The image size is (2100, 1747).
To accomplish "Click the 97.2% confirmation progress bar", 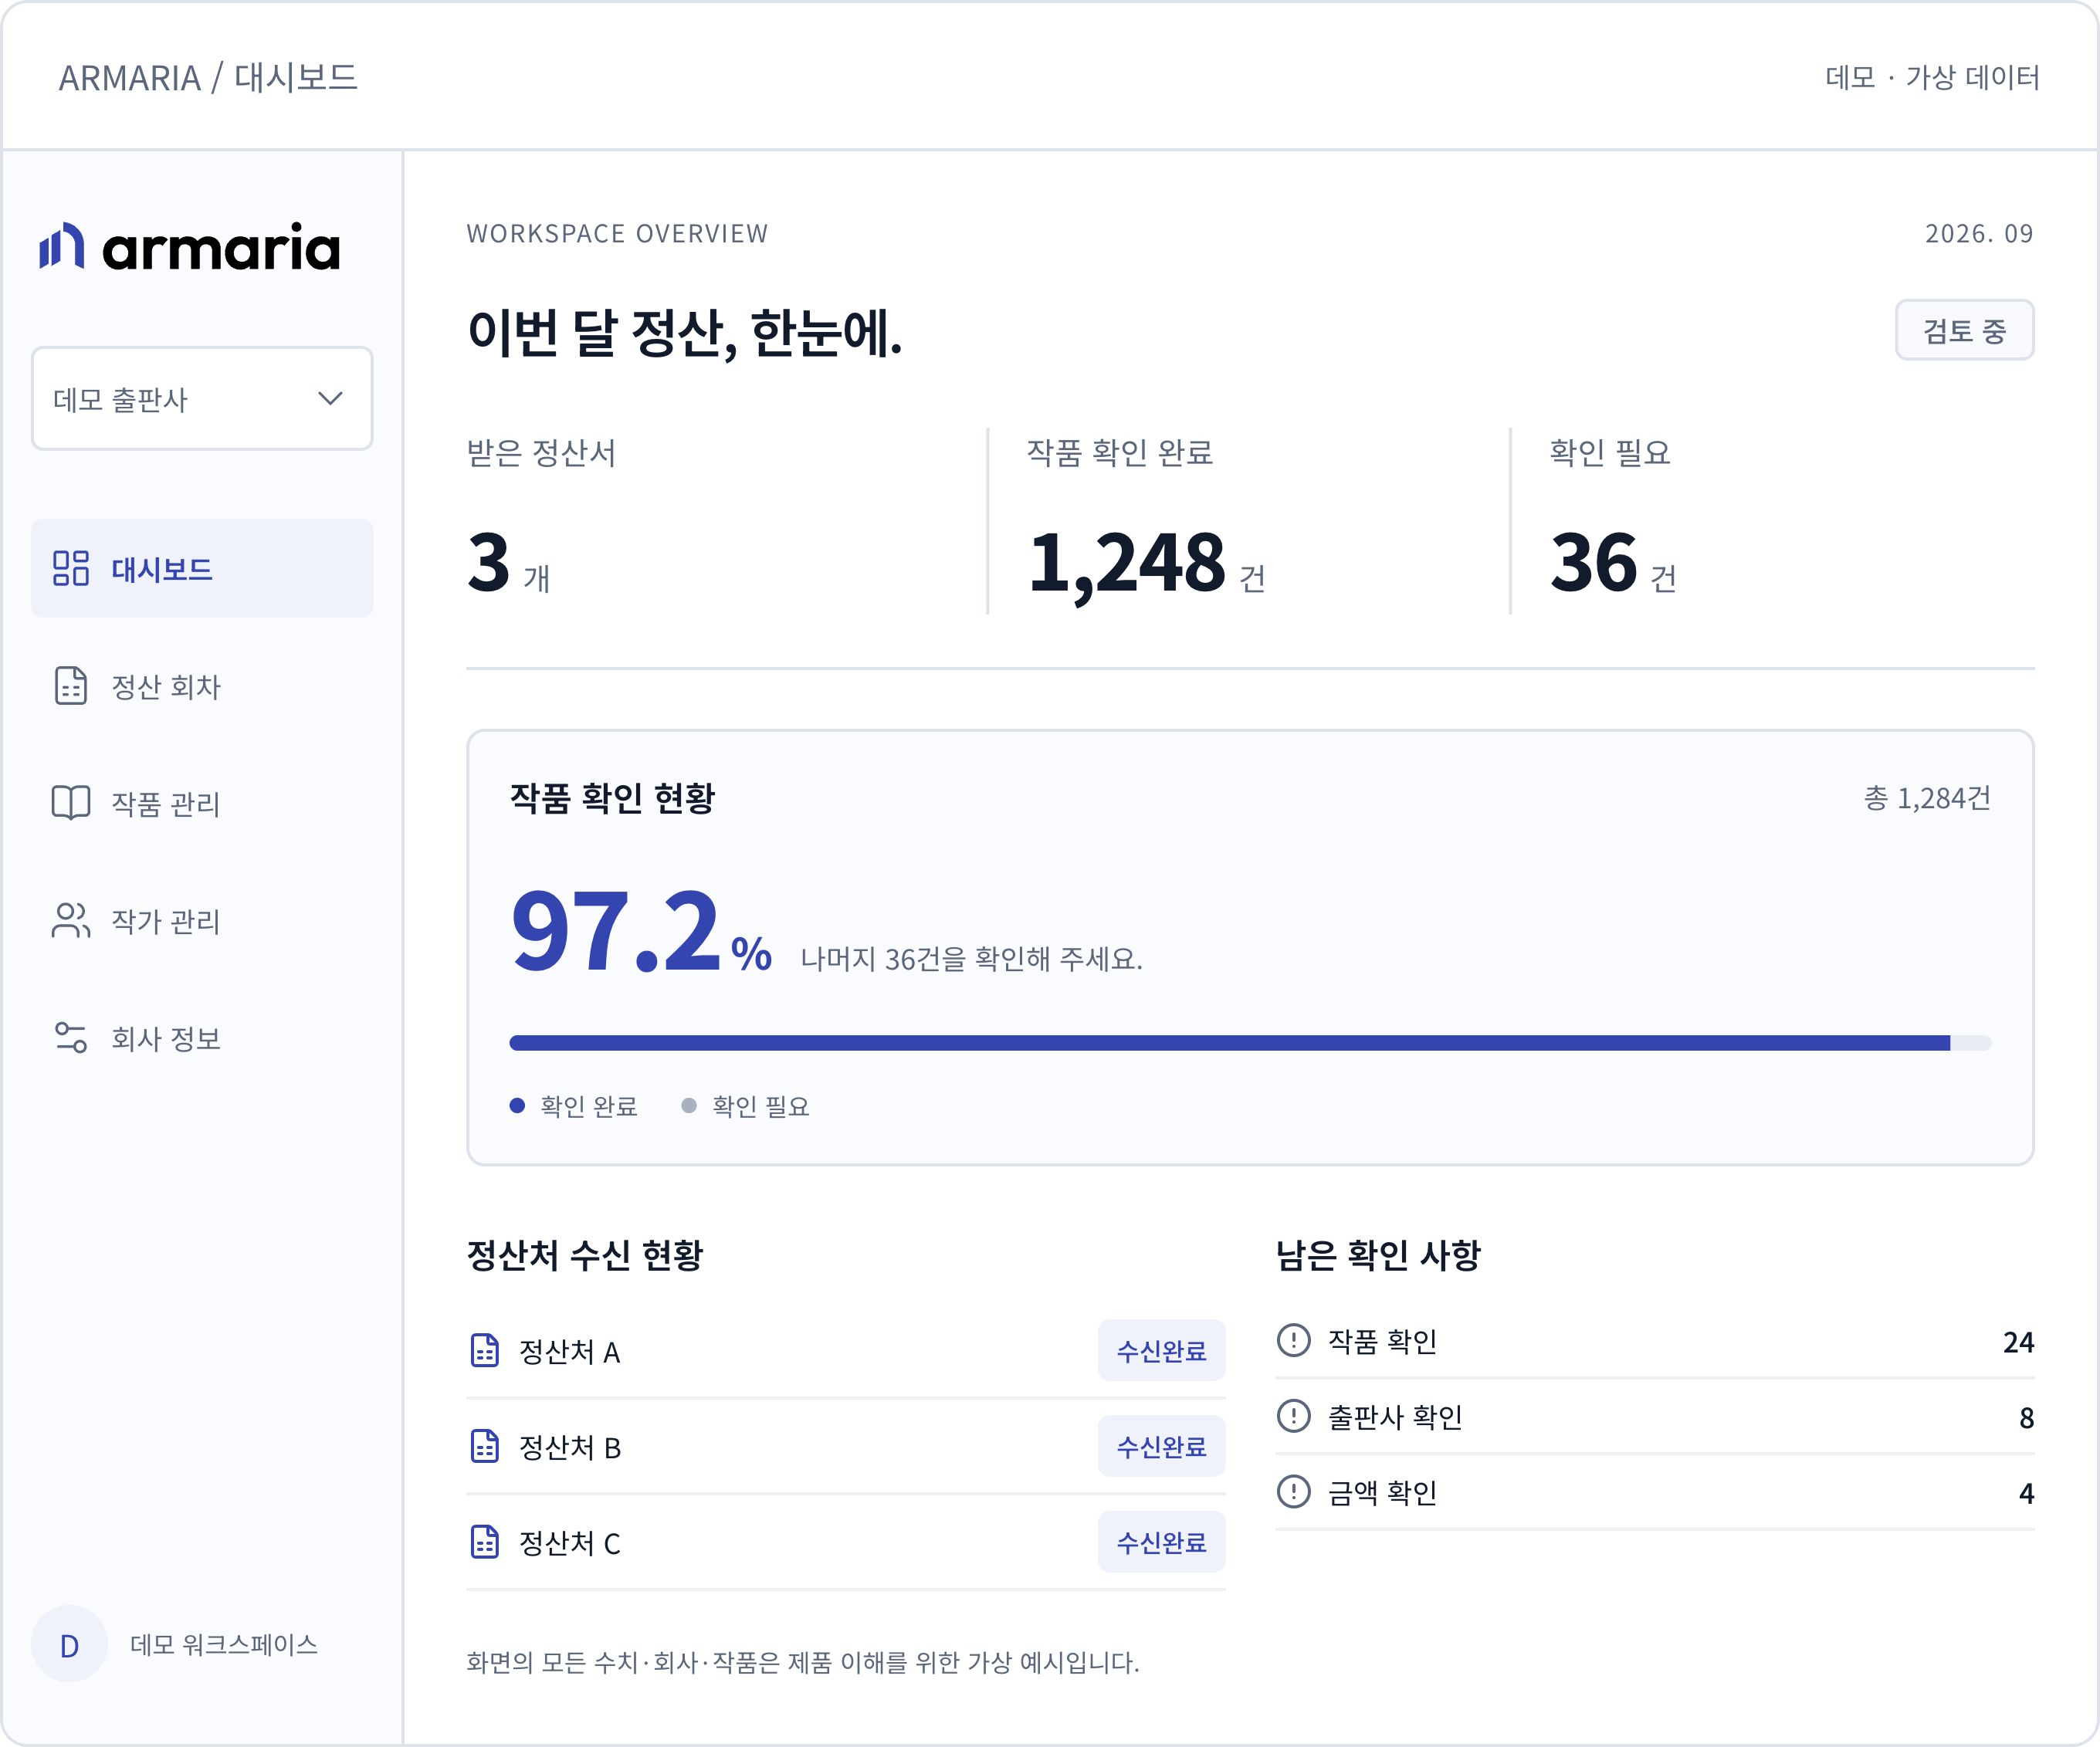I will click(x=1250, y=1043).
